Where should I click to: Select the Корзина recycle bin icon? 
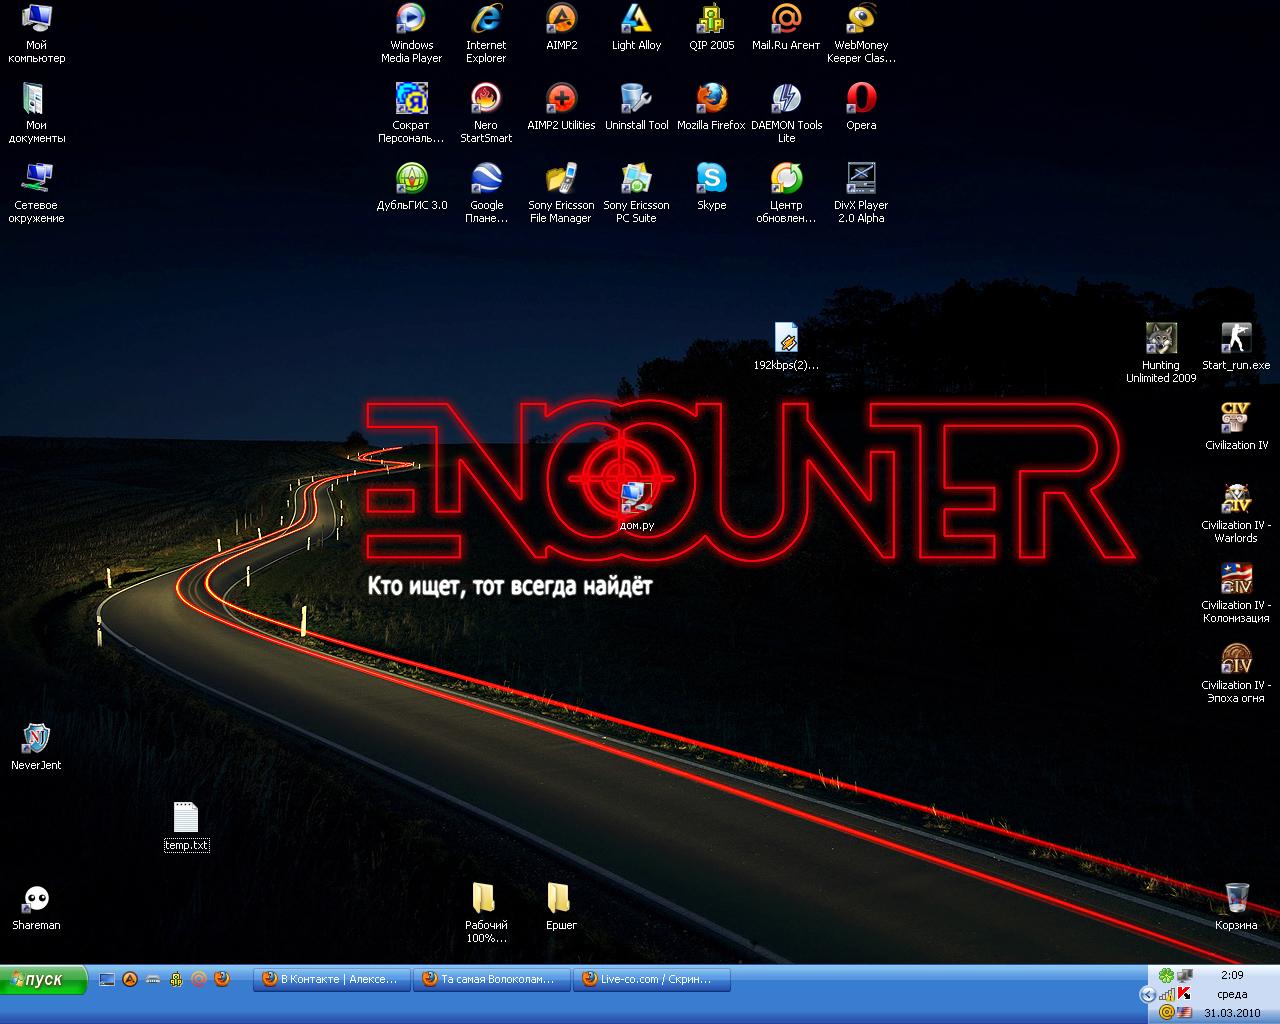click(x=1236, y=898)
